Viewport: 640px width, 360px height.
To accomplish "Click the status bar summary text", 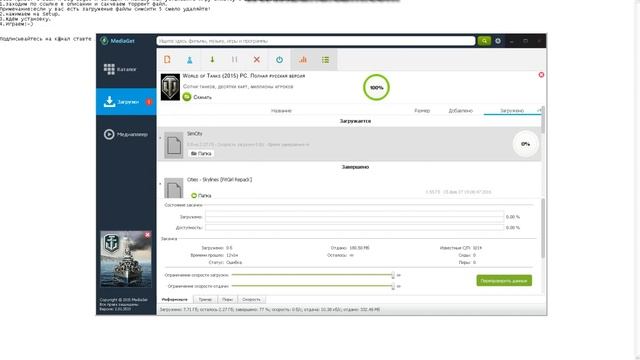I will 269,310.
